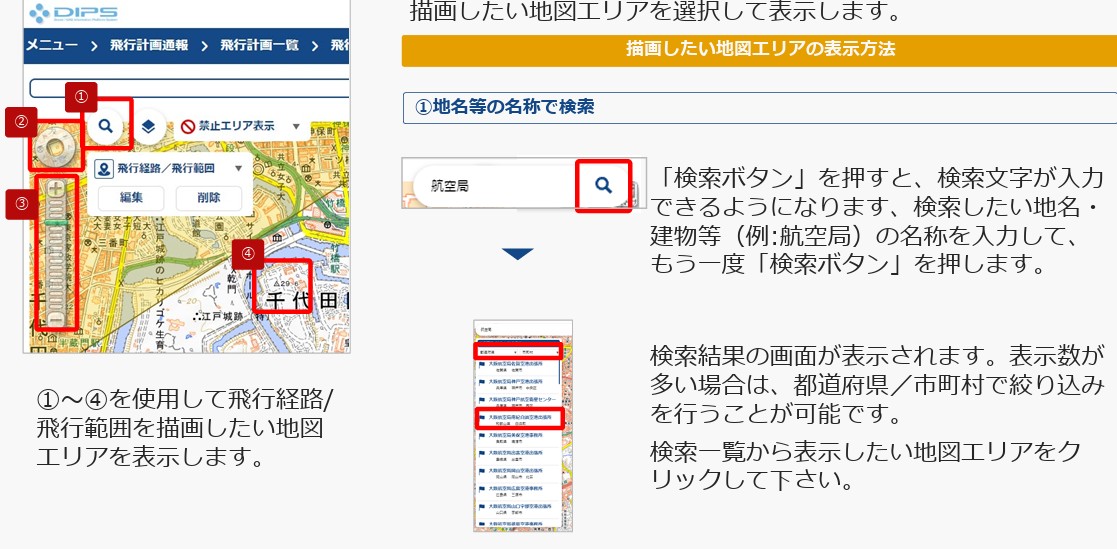
Task: Expand the 禁止エリア表示 dropdown arrow
Action: 296,127
